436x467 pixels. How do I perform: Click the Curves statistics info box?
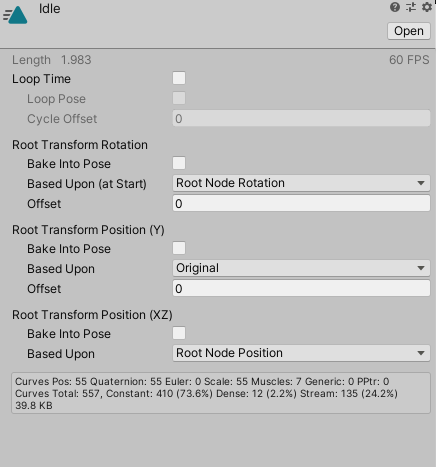pyautogui.click(x=221, y=393)
